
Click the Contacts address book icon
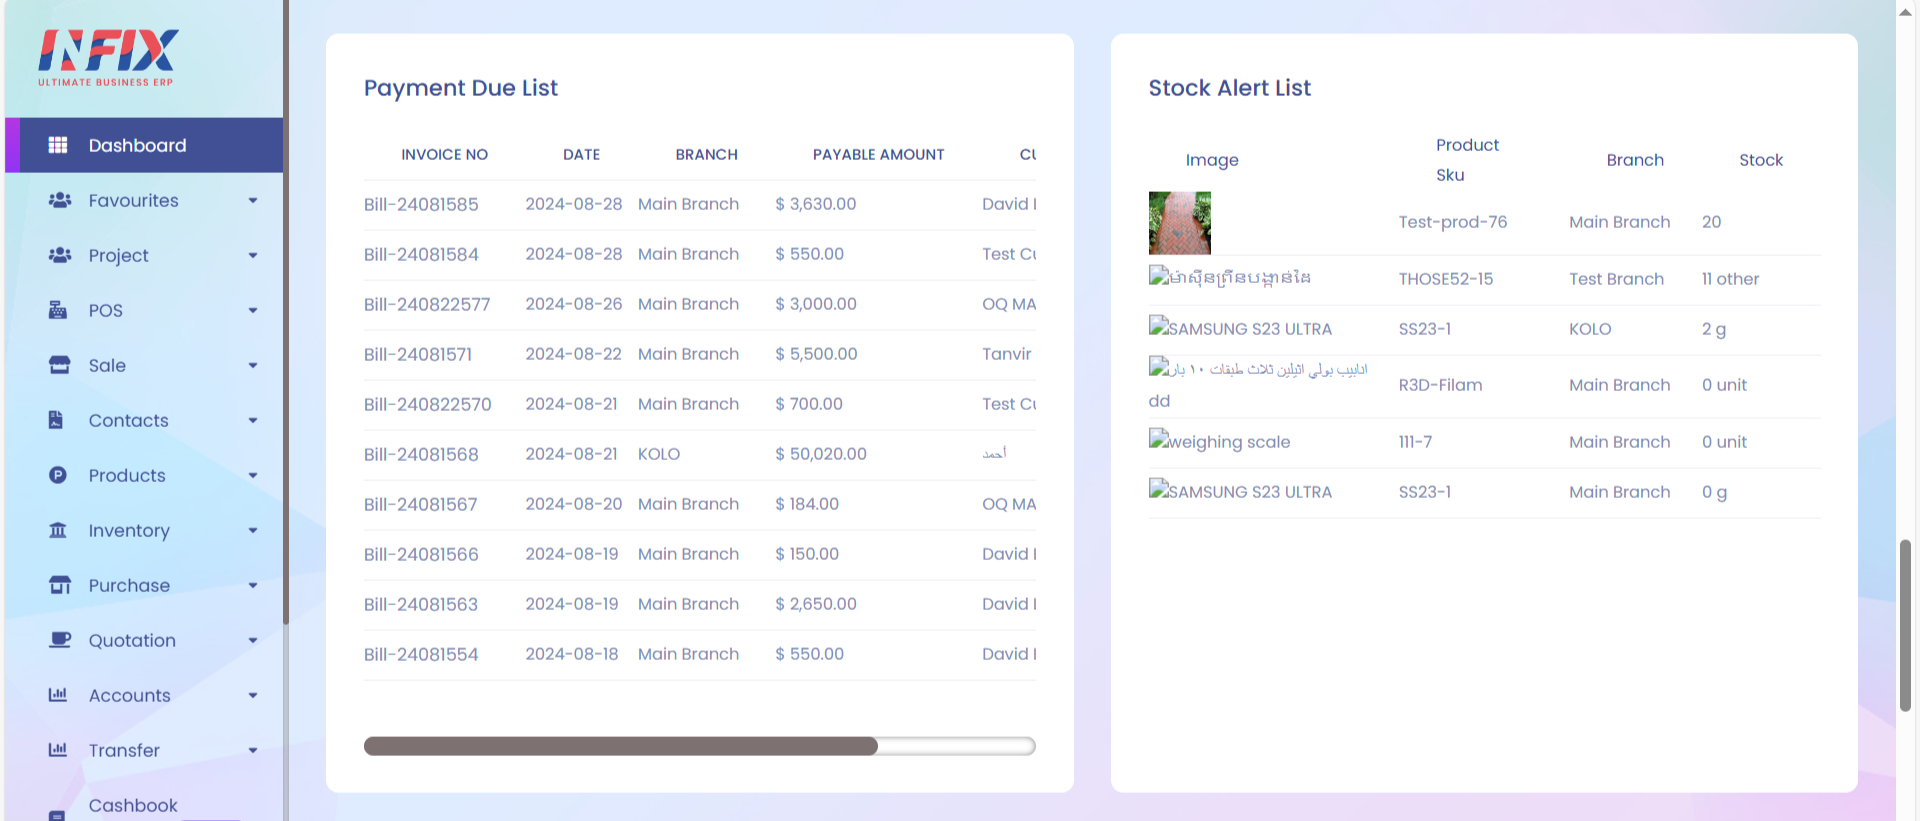(x=56, y=420)
